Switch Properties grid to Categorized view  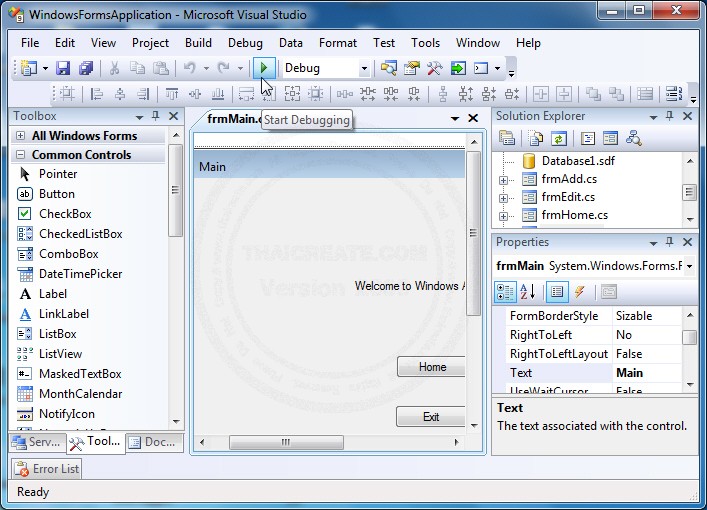[x=505, y=292]
